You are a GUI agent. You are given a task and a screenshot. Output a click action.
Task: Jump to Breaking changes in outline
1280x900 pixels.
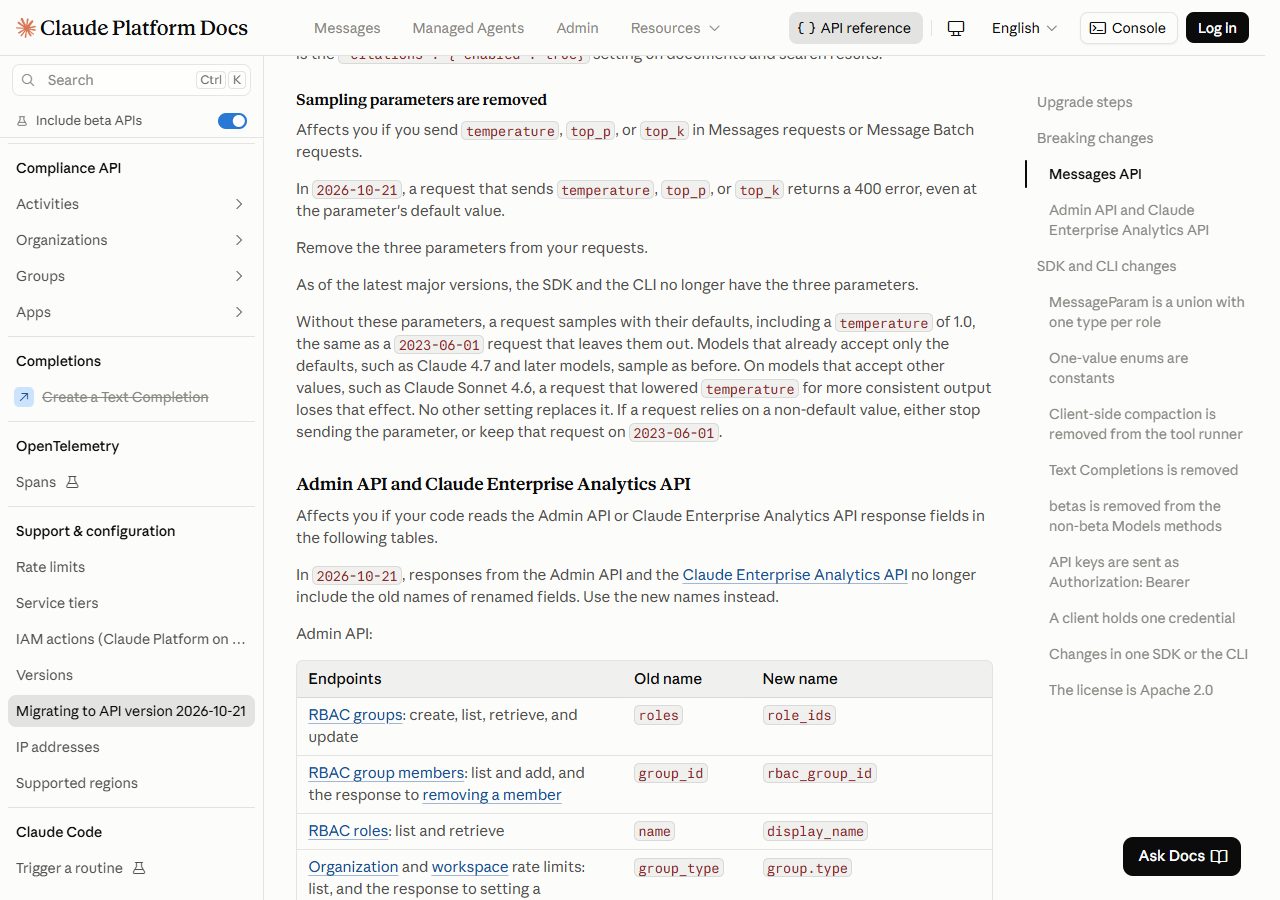[1095, 138]
